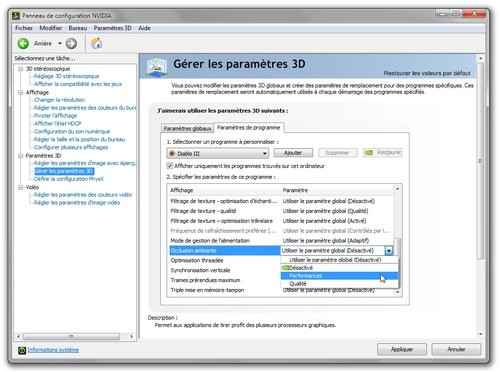Select Optimisation threadée row
The image size is (500, 372).
[225, 260]
